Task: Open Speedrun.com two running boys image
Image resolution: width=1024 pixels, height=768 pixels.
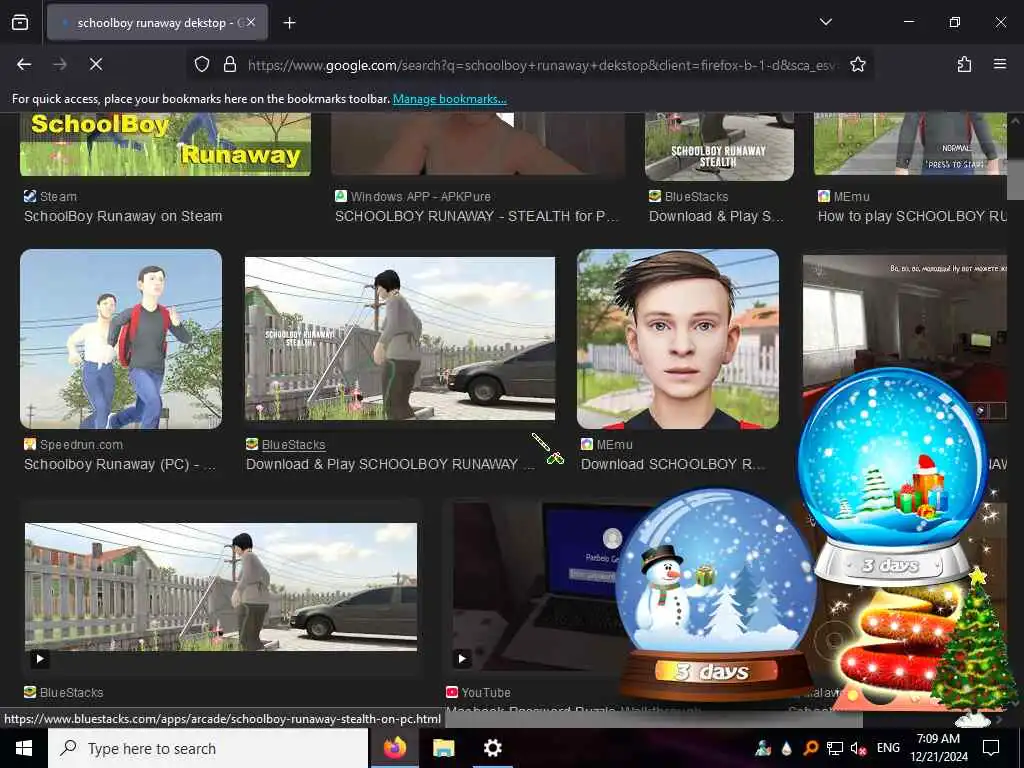Action: click(x=121, y=338)
